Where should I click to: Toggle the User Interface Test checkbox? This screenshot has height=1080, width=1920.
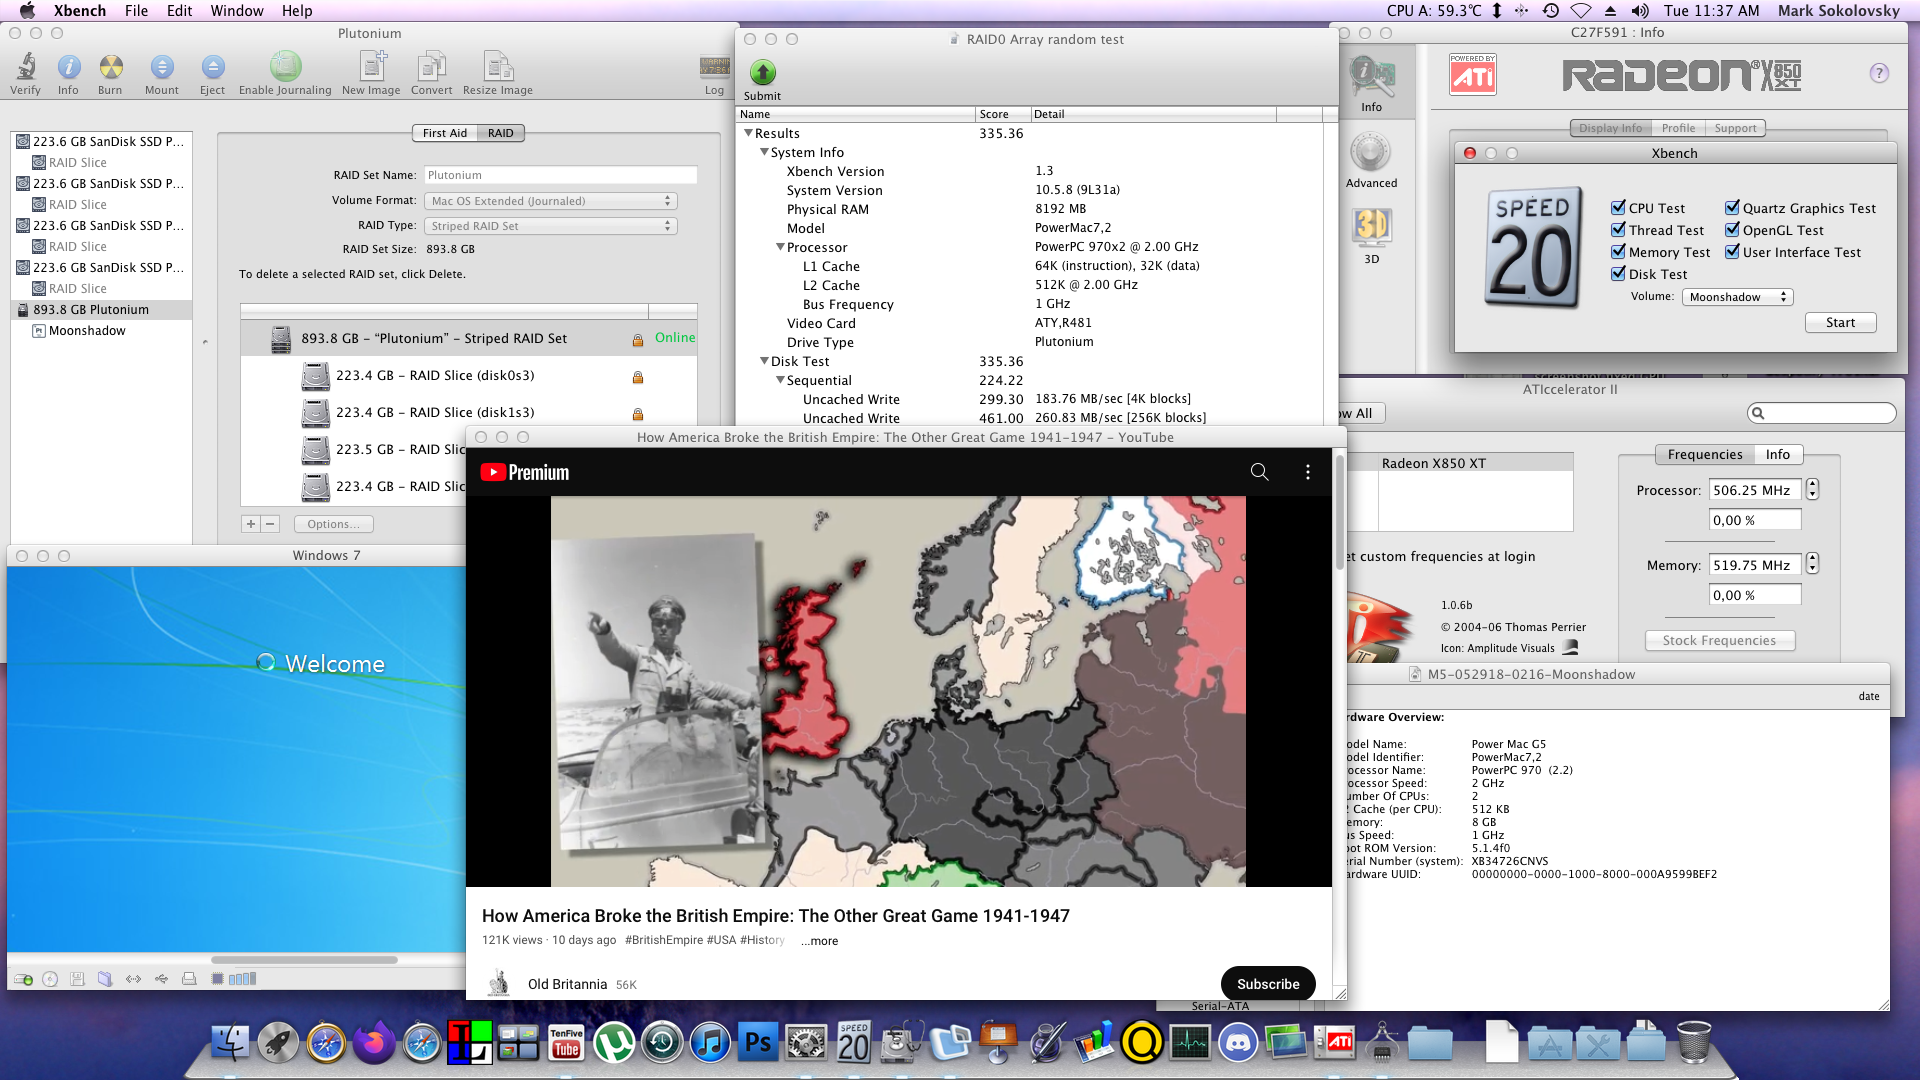(1732, 252)
